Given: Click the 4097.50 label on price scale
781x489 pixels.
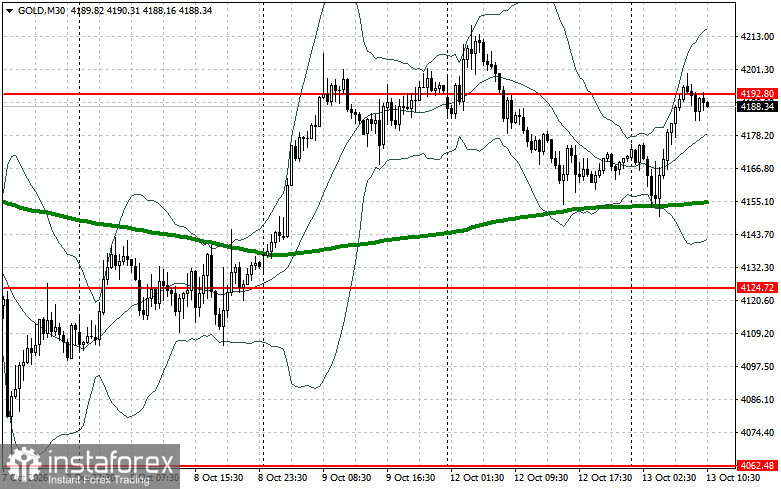Looking at the screenshot, I should 758,367.
